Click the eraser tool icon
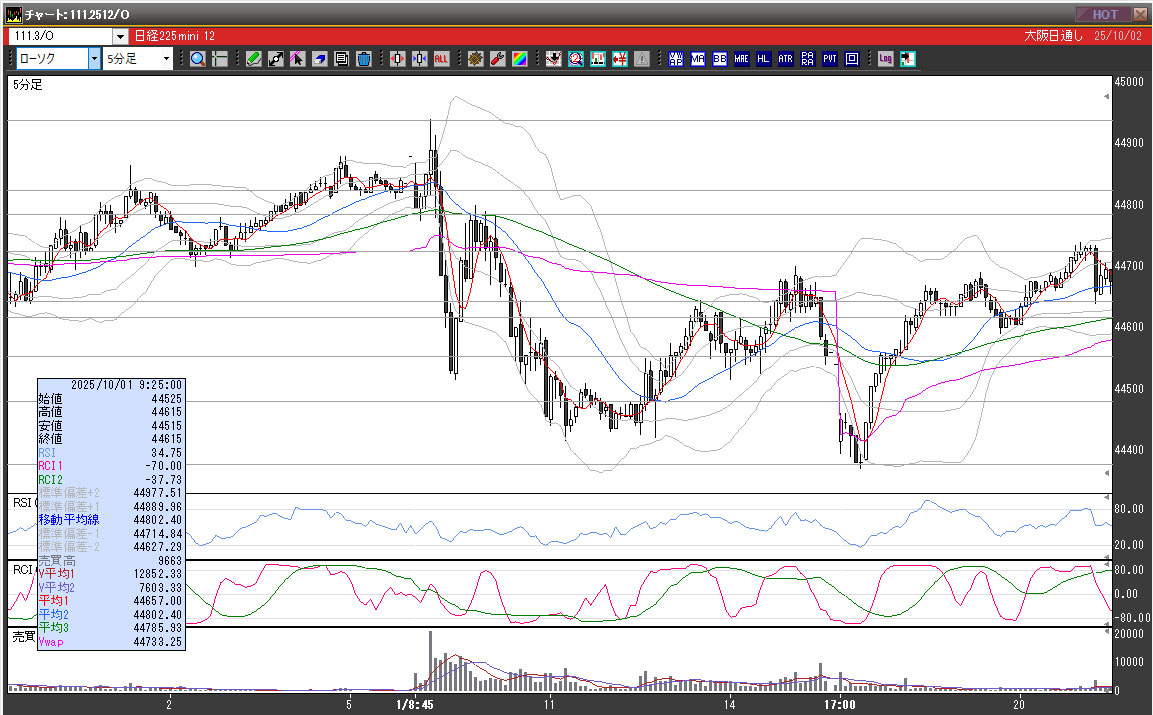 [320, 59]
